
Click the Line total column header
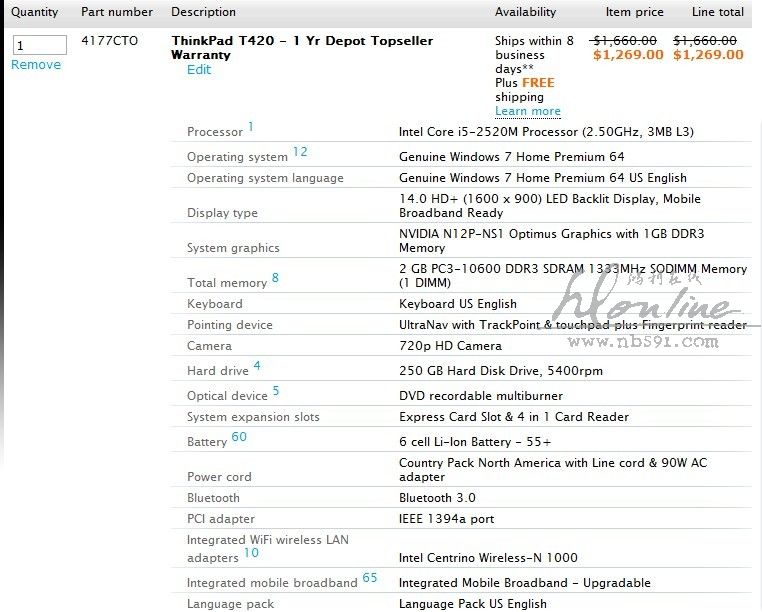(718, 12)
